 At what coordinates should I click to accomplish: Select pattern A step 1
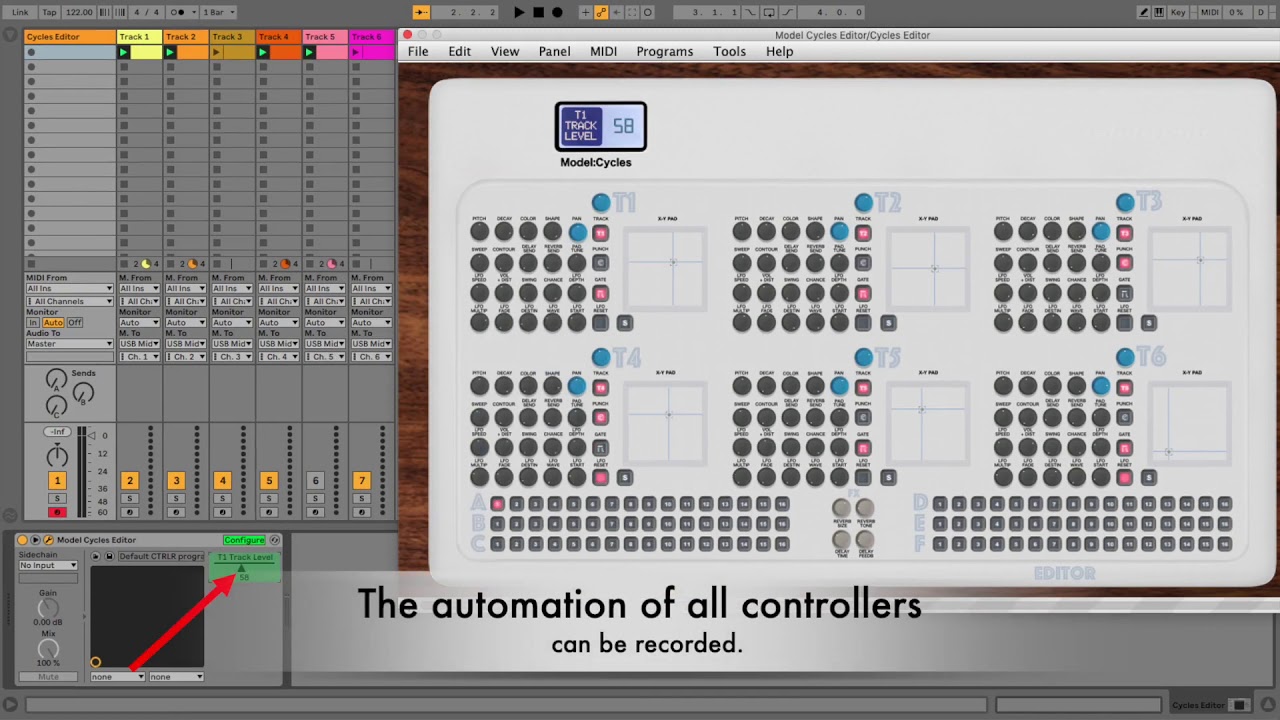497,504
